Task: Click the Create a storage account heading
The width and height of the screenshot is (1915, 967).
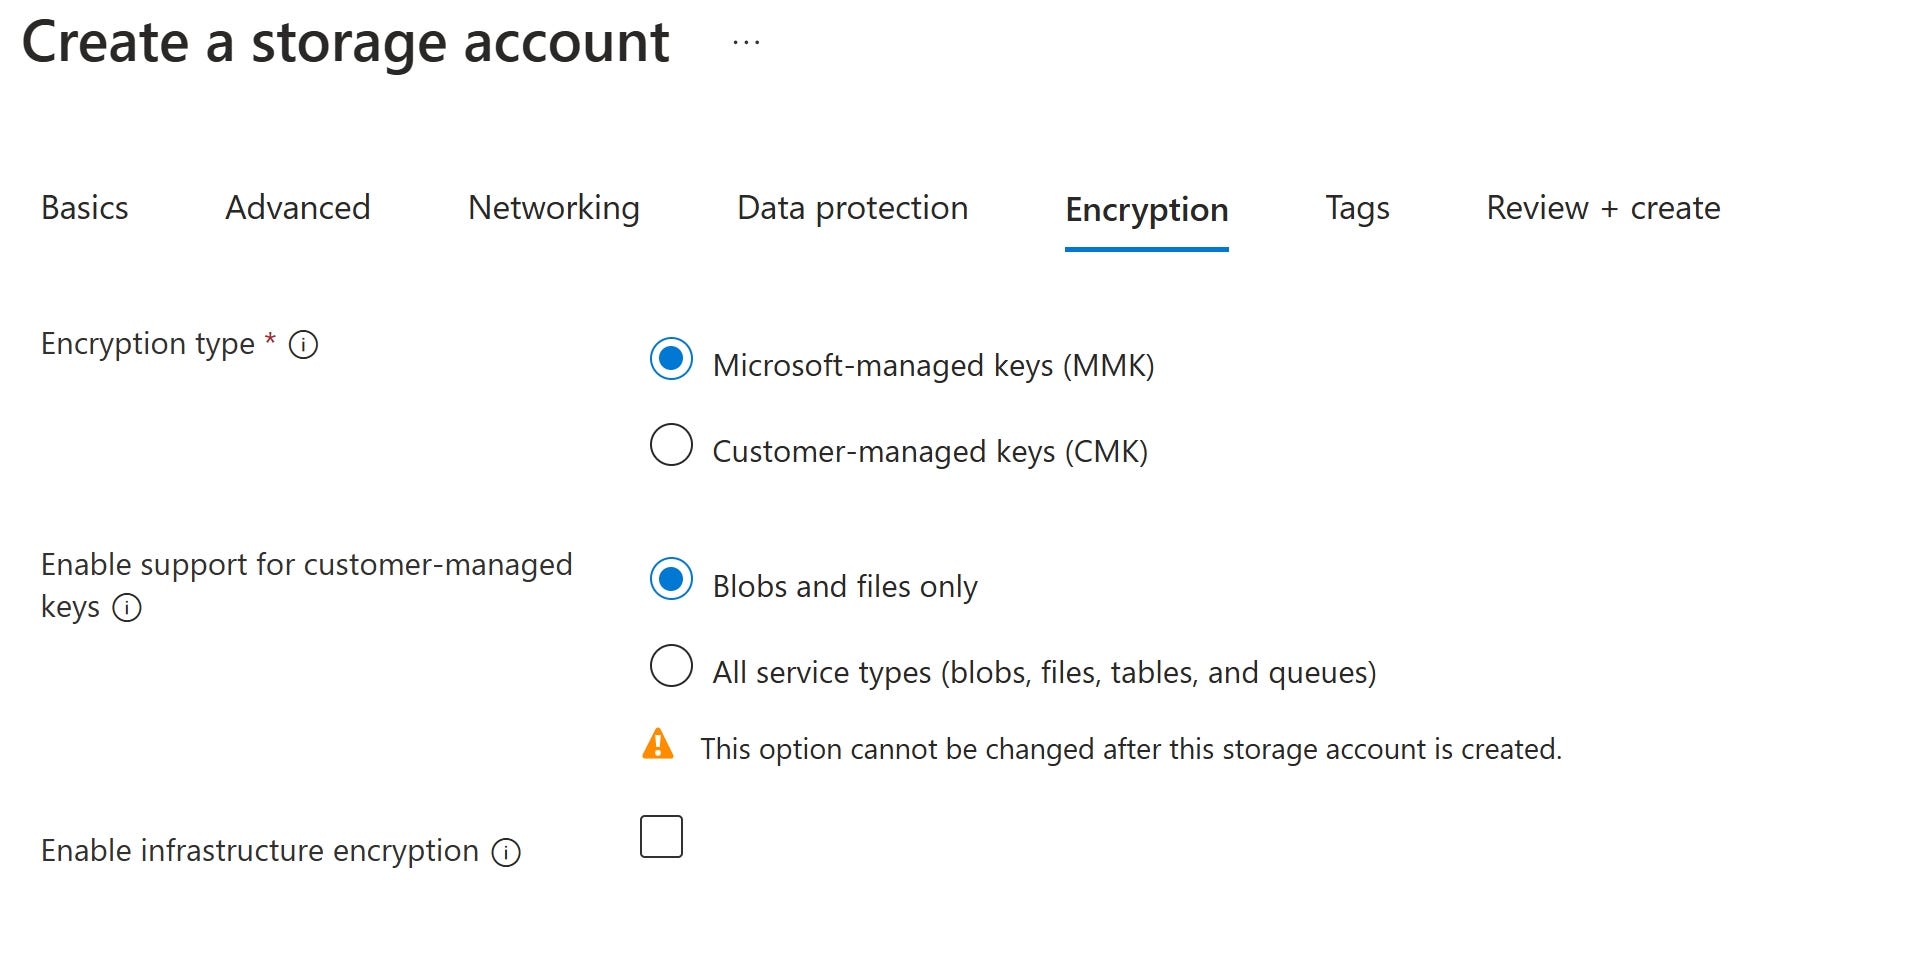Action: tap(346, 43)
